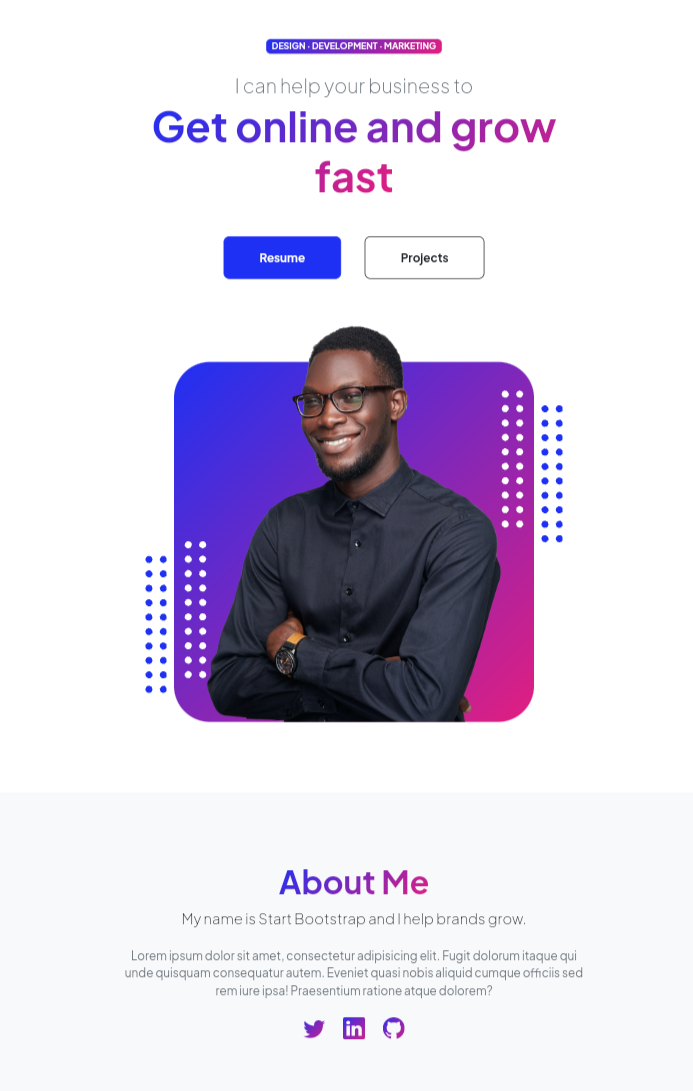This screenshot has height=1091, width=693.
Task: Click the Lorem ipsum paragraph text
Action: pos(353,973)
